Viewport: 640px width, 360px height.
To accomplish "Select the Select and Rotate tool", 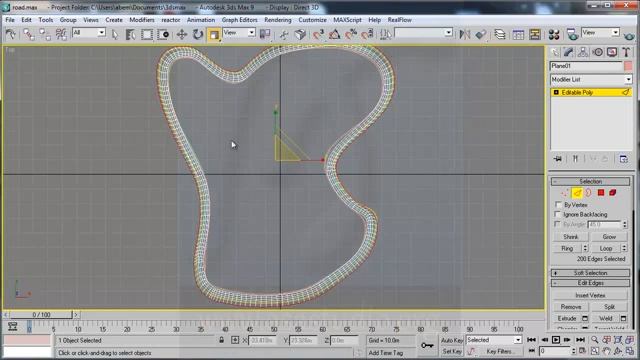I will point(198,34).
